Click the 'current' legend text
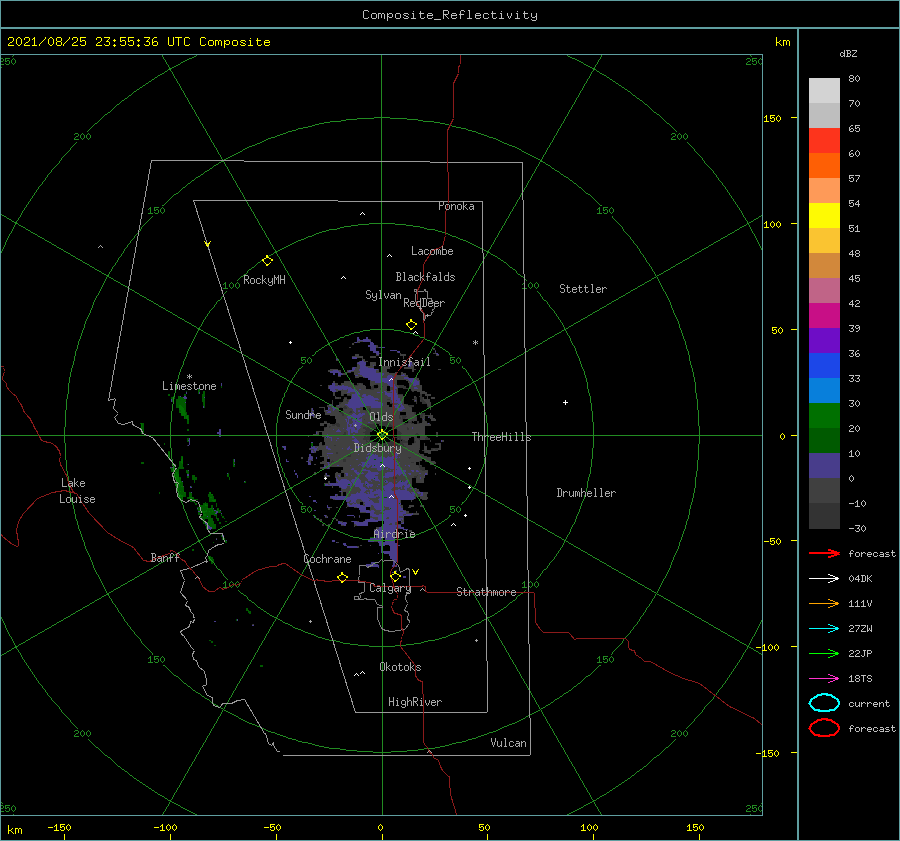This screenshot has width=900, height=841. tap(869, 703)
